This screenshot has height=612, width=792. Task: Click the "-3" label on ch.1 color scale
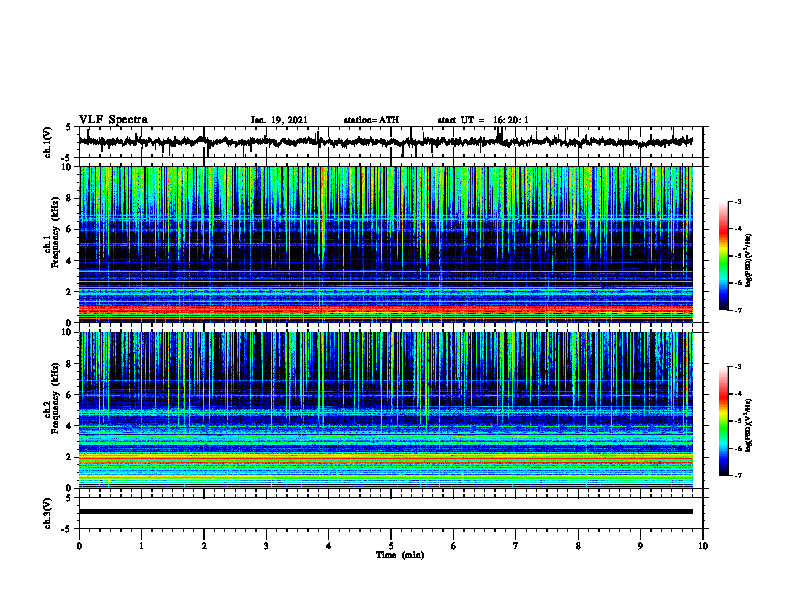737,201
